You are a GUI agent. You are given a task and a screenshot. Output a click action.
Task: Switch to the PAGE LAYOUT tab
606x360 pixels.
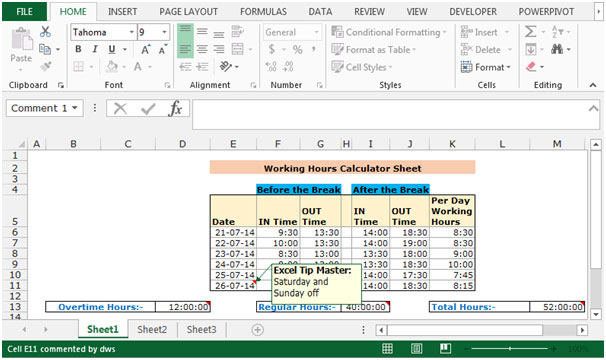point(189,12)
